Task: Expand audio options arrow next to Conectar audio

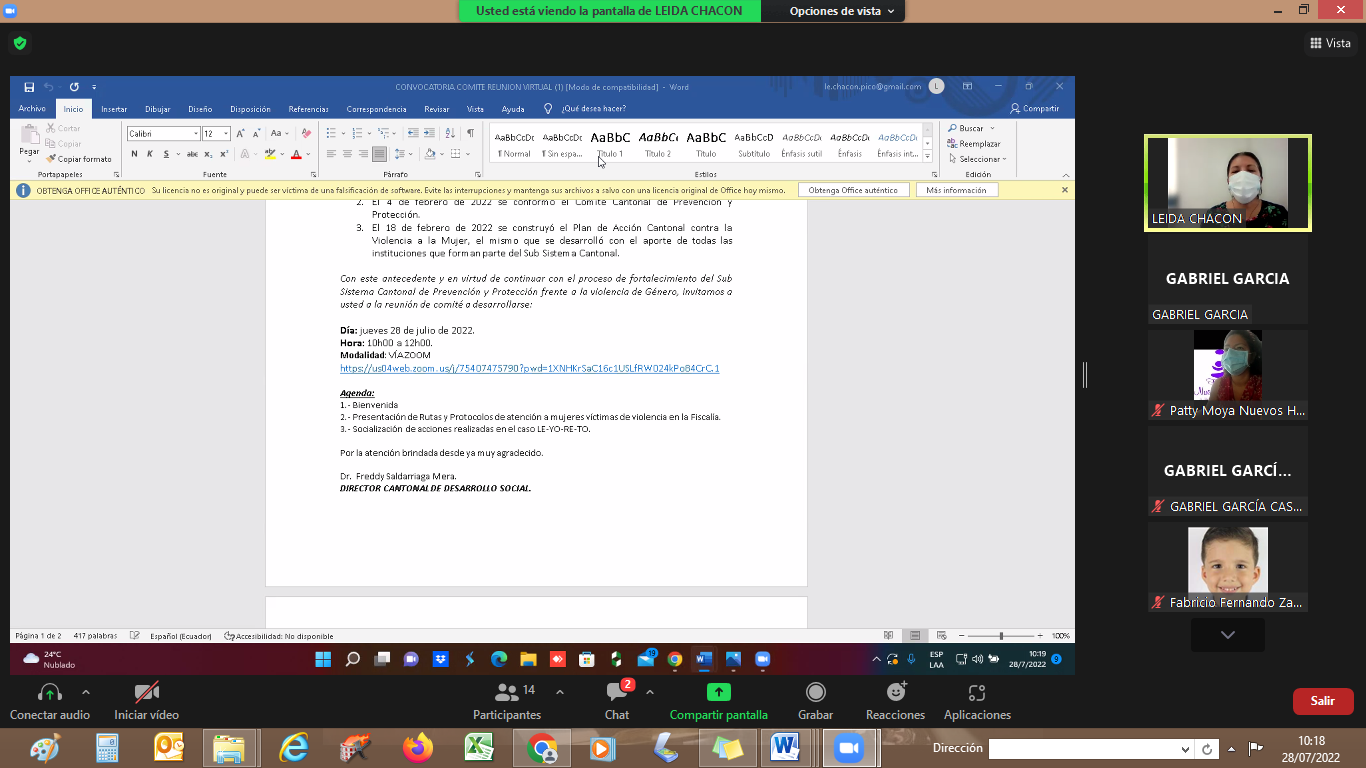Action: coord(86,692)
